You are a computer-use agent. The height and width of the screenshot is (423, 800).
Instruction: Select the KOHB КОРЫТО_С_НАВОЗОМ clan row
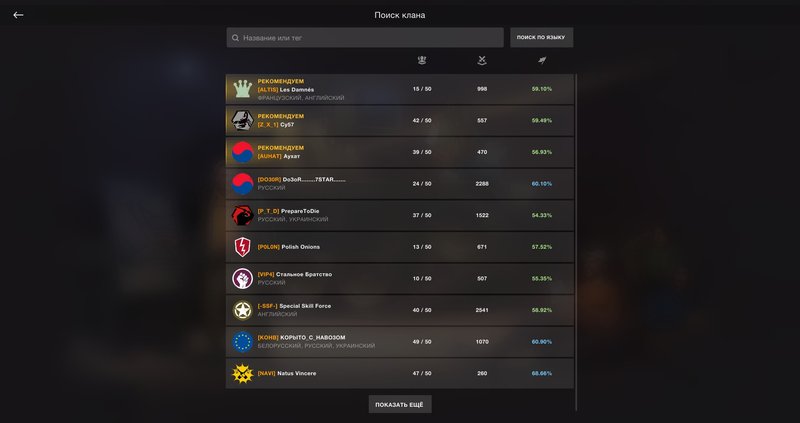399,342
